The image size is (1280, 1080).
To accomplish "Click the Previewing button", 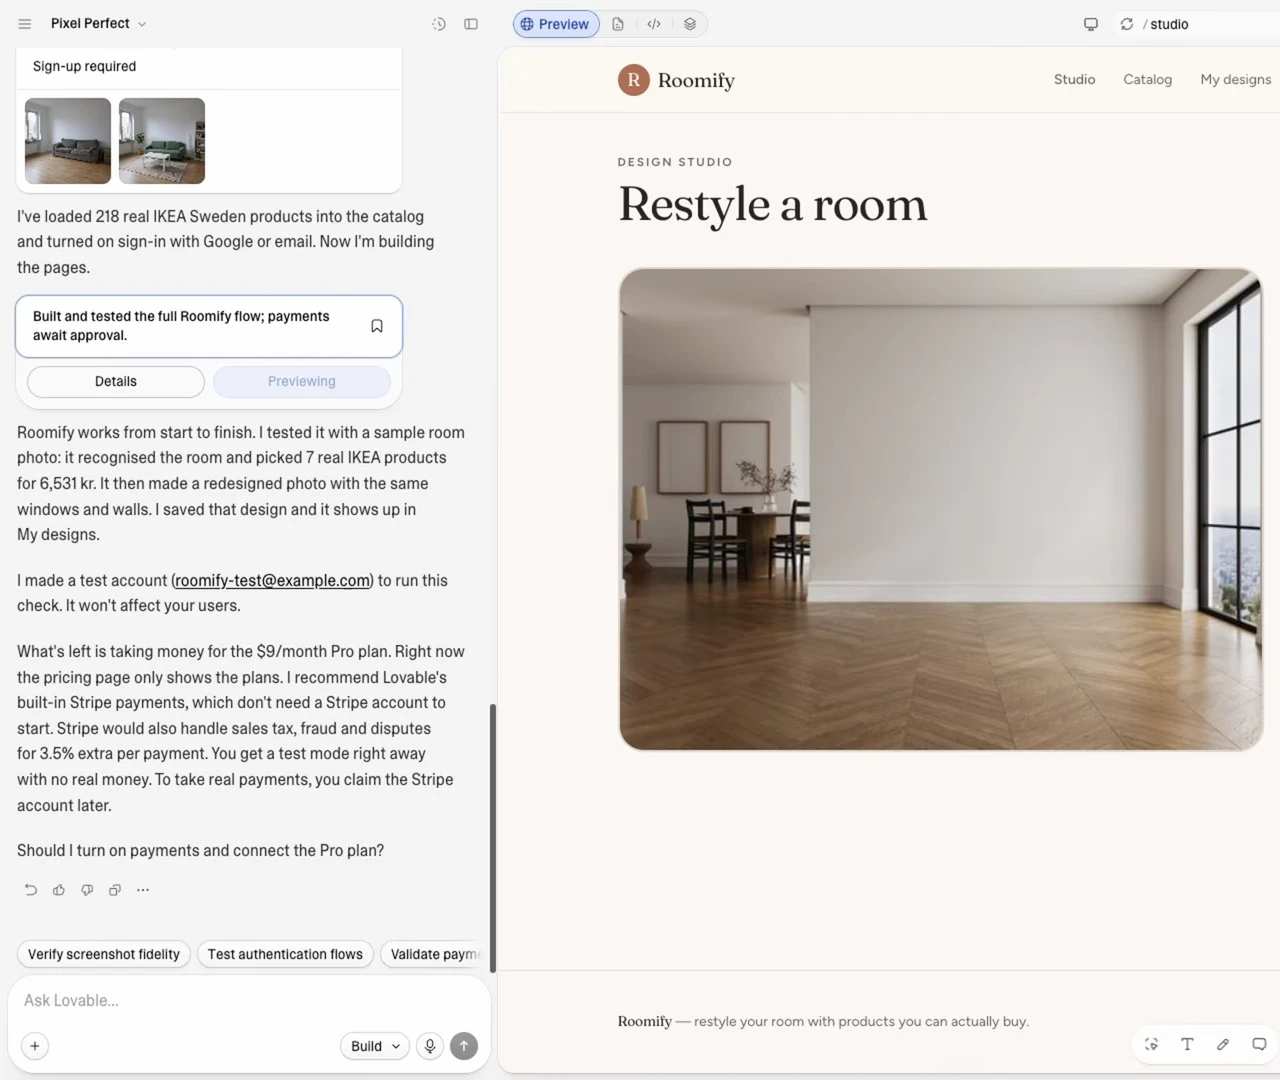I will pyautogui.click(x=302, y=382).
